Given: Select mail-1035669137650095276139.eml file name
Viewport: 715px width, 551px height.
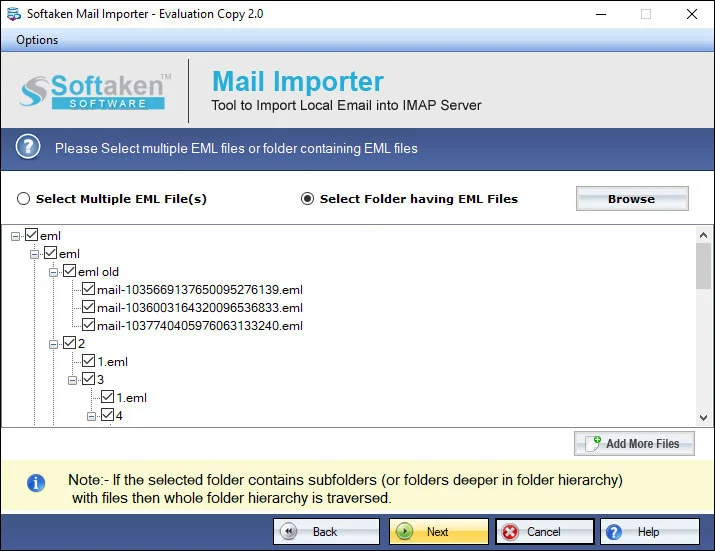Looking at the screenshot, I should click(x=200, y=290).
